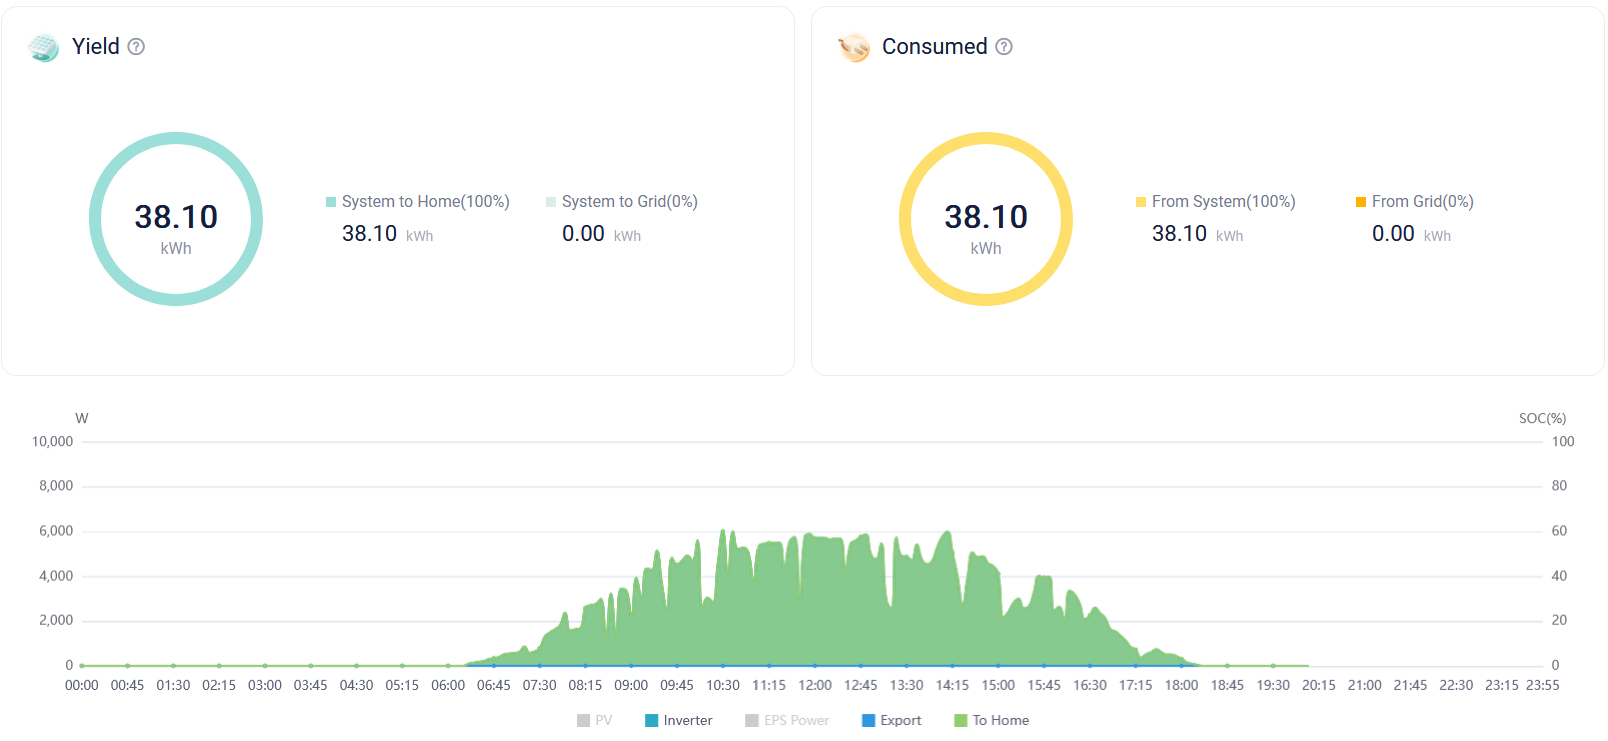Screen dimensions: 1608x741
Task: Click the 23:55 time axis label
Action: coord(1543,685)
